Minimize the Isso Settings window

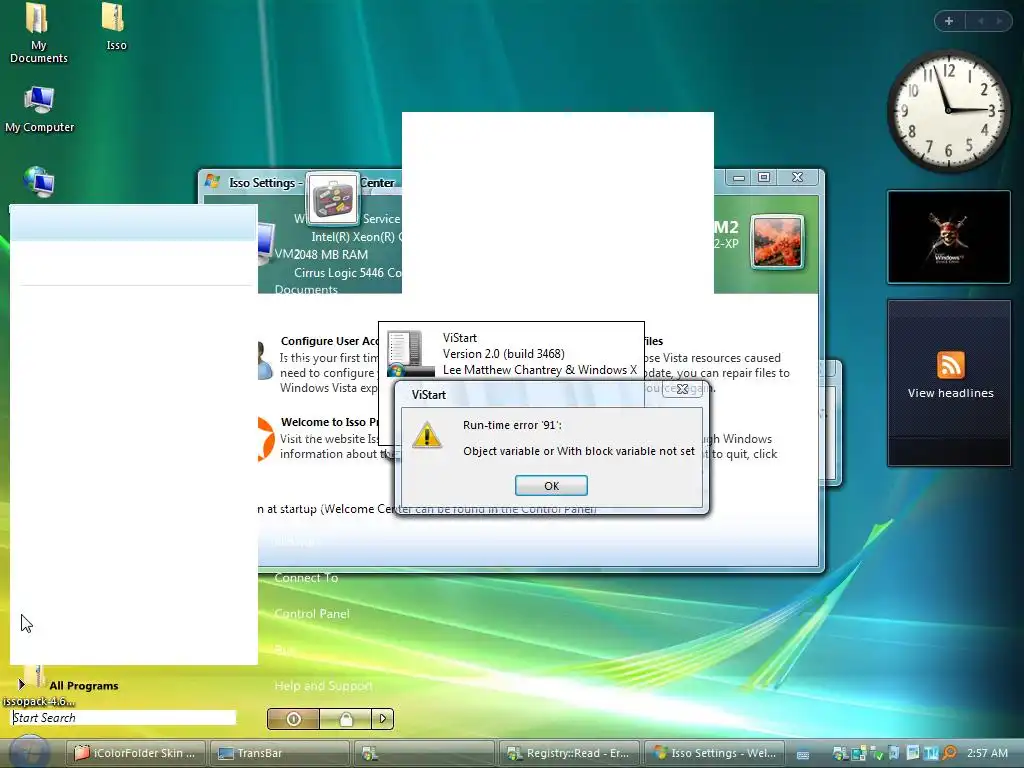pos(739,177)
